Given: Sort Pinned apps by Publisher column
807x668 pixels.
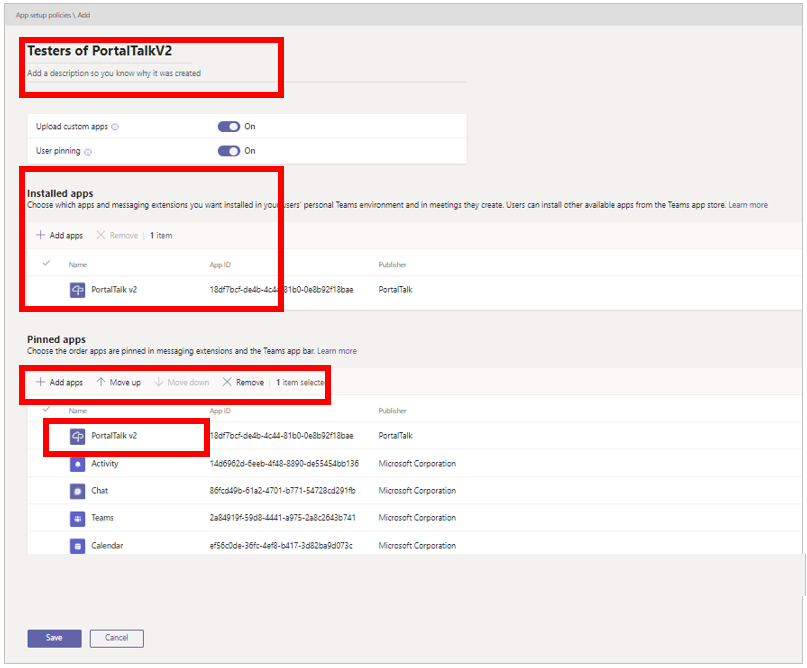Looking at the screenshot, I should tap(392, 411).
